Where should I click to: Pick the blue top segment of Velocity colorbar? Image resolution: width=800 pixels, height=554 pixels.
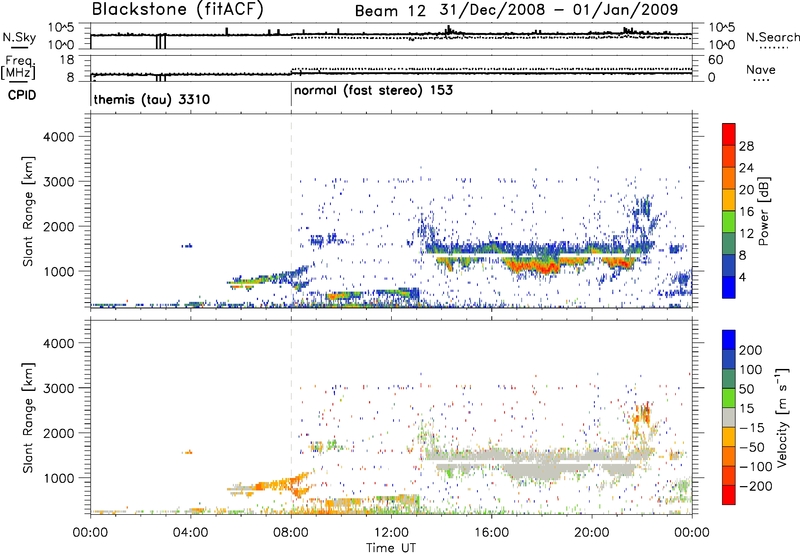click(x=729, y=340)
